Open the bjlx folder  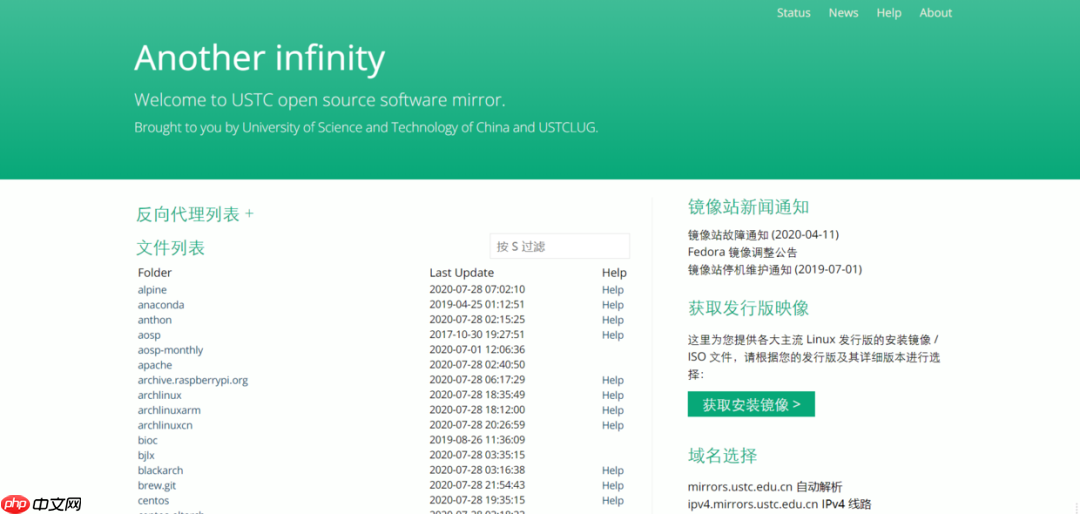146,455
